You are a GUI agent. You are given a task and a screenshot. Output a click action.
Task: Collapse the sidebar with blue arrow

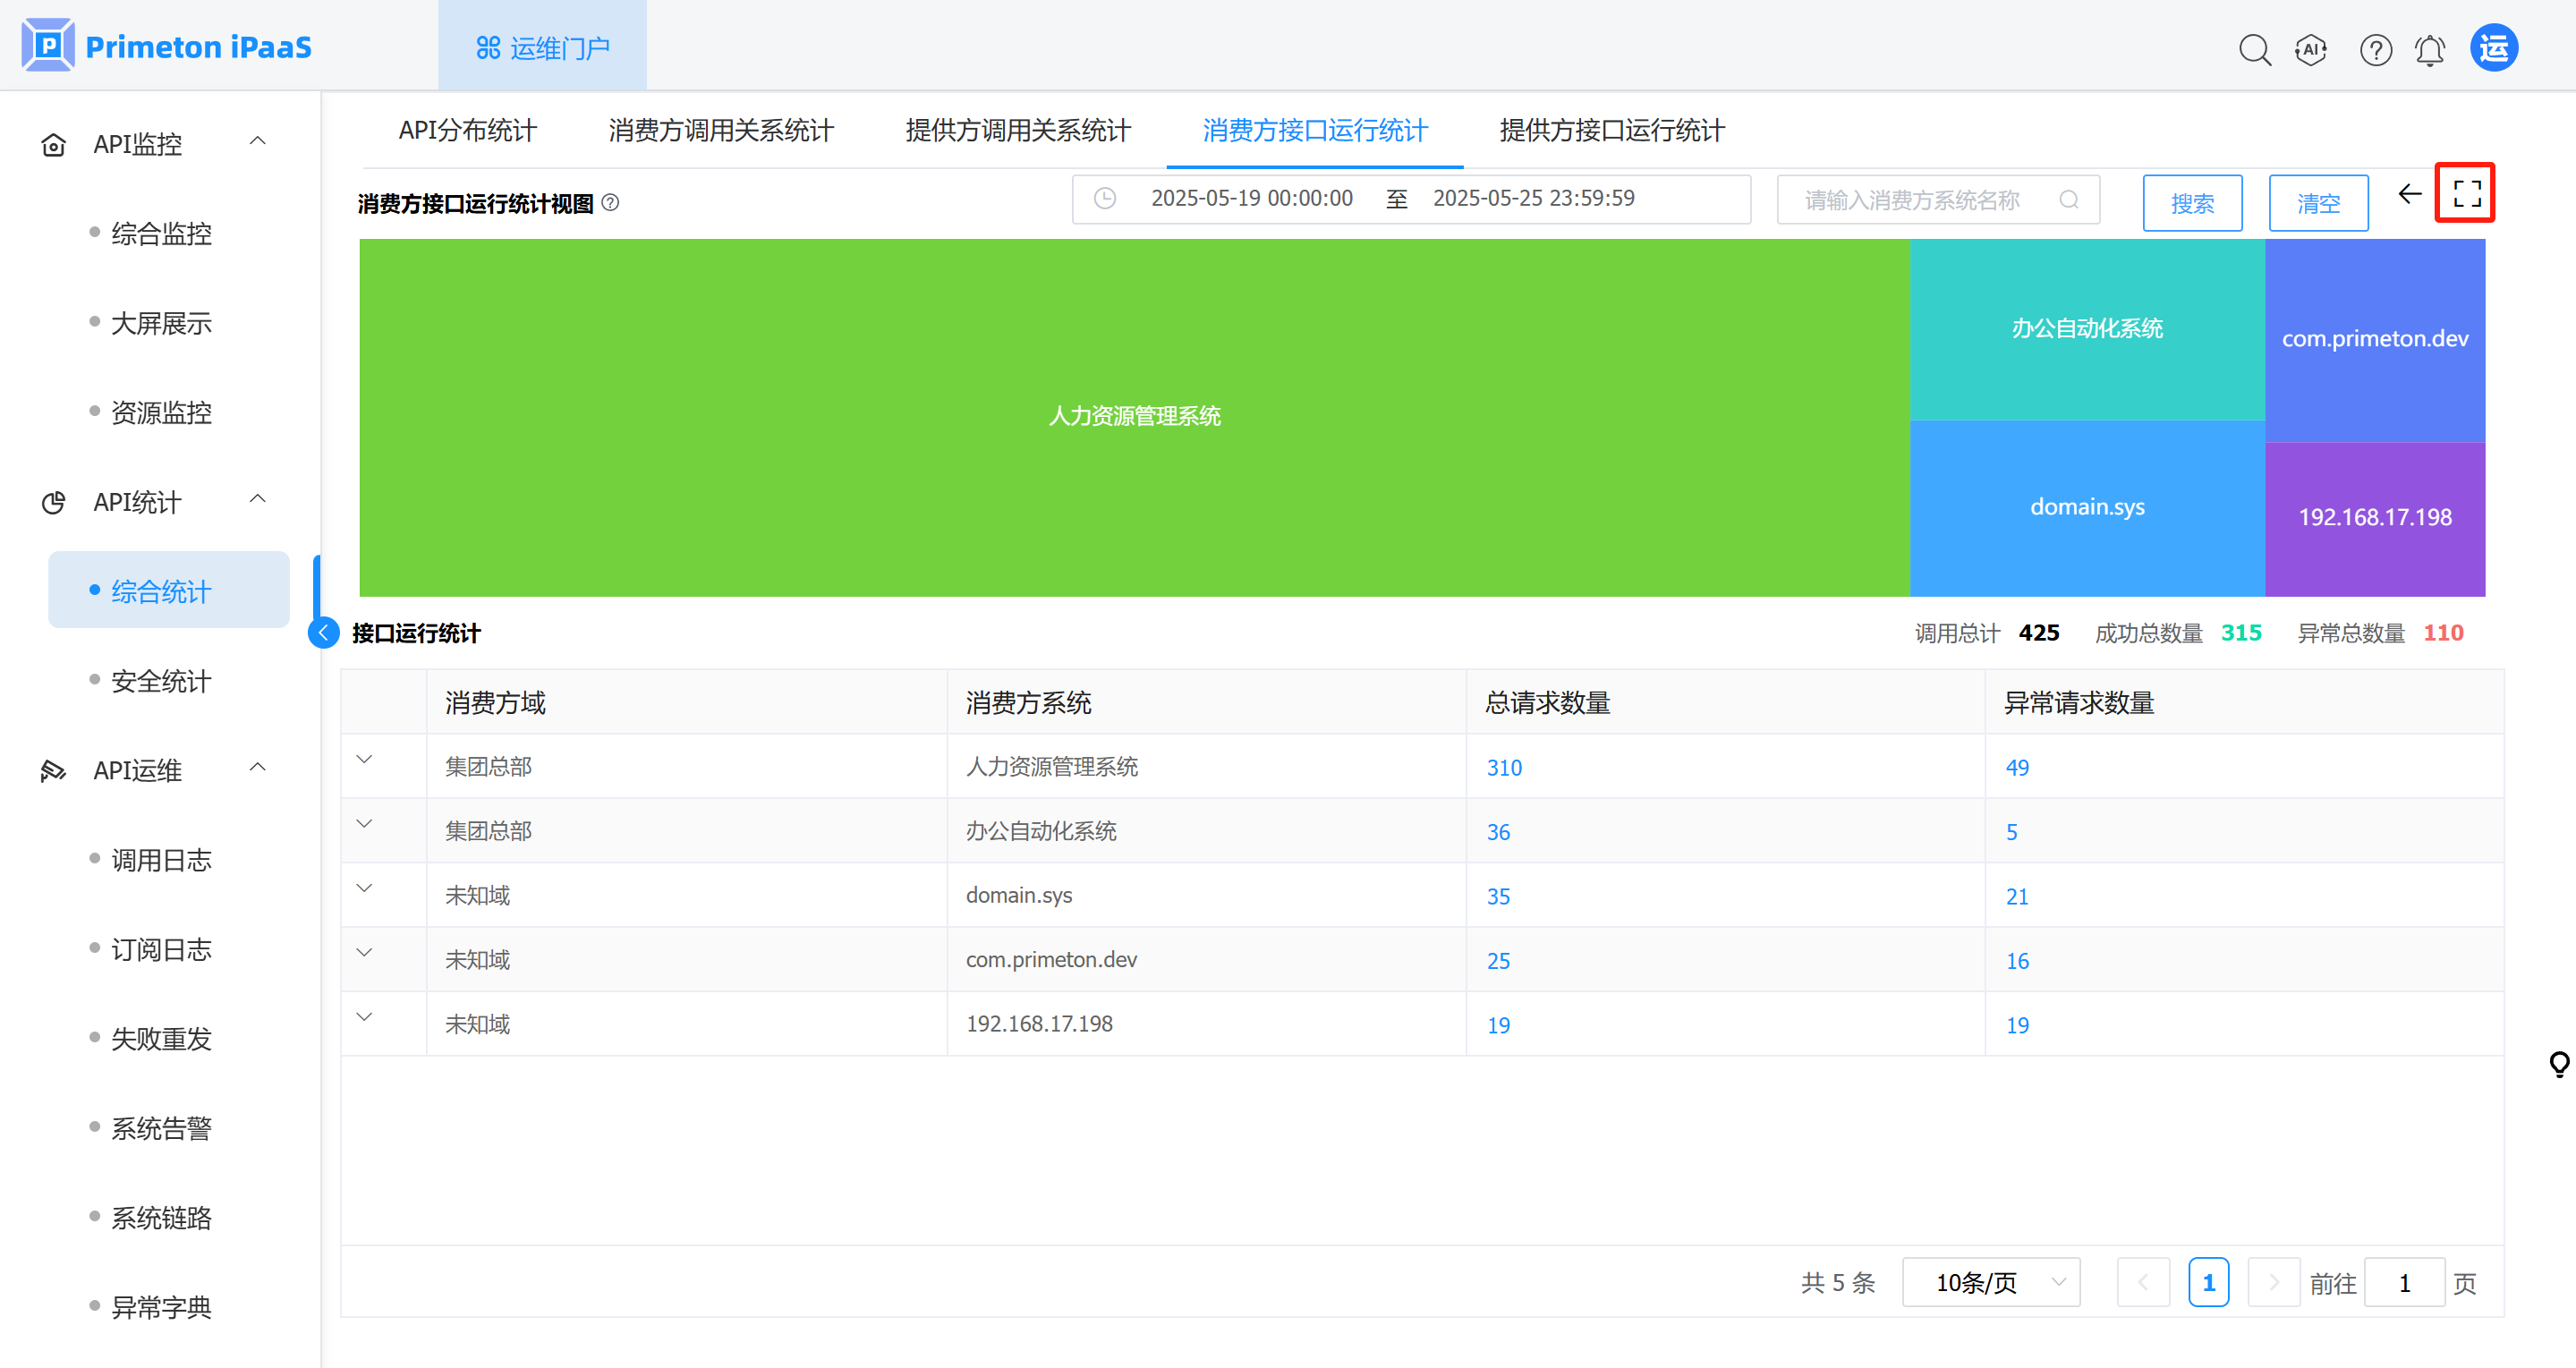[x=324, y=633]
